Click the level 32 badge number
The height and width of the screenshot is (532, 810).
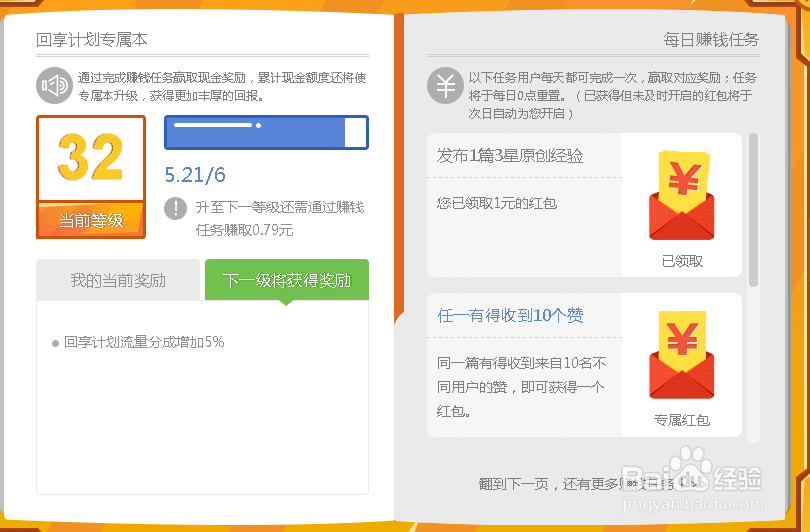point(91,158)
